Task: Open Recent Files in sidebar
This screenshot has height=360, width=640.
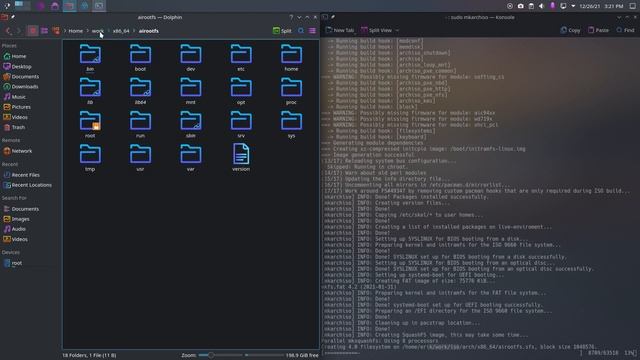Action: point(21,175)
